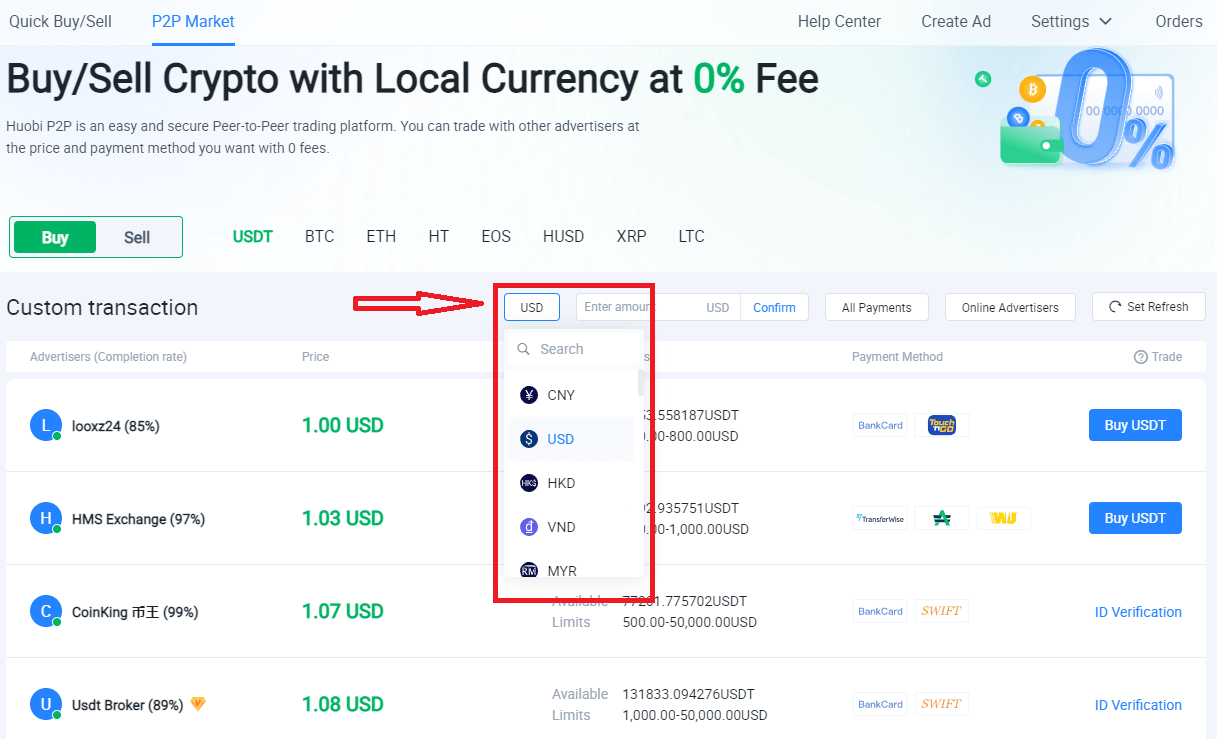Screen dimensions: 1217x739
Task: Click Set Refresh button
Action: (1149, 307)
